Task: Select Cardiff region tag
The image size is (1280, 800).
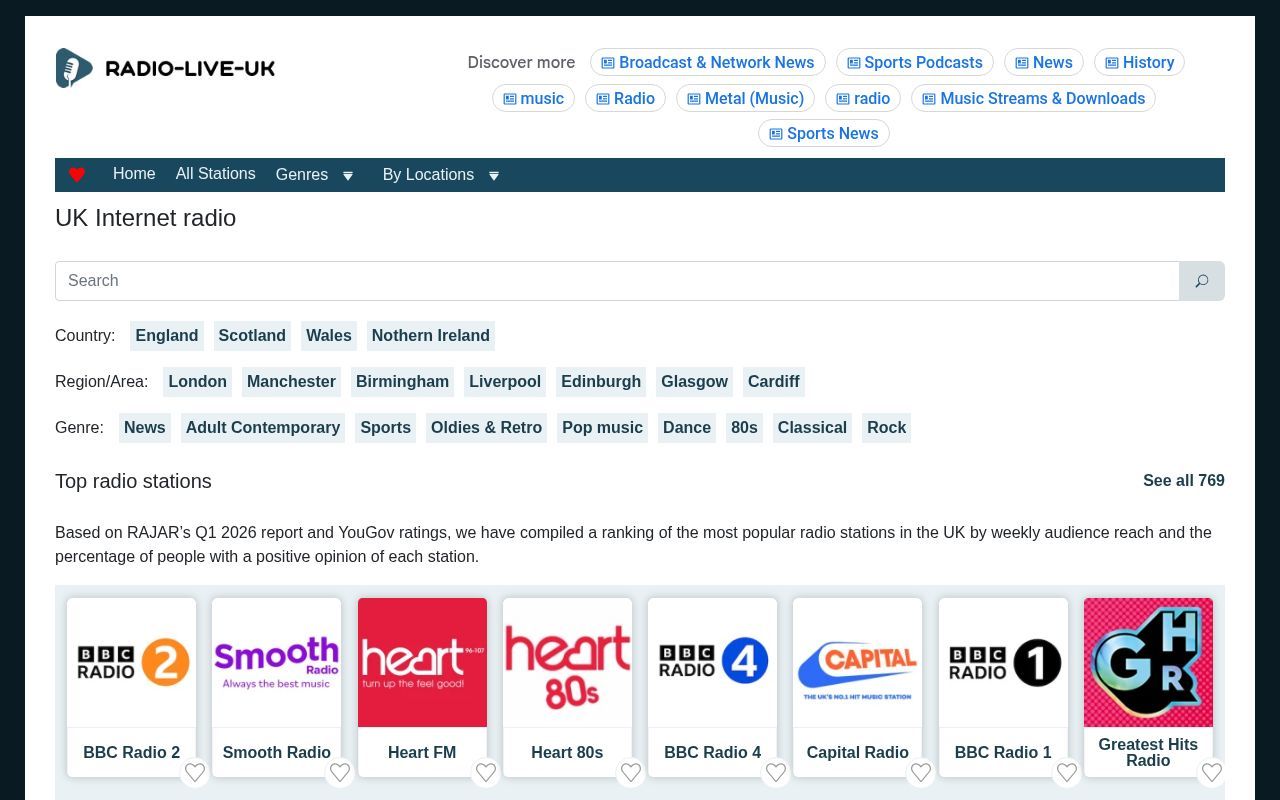Action: tap(774, 382)
